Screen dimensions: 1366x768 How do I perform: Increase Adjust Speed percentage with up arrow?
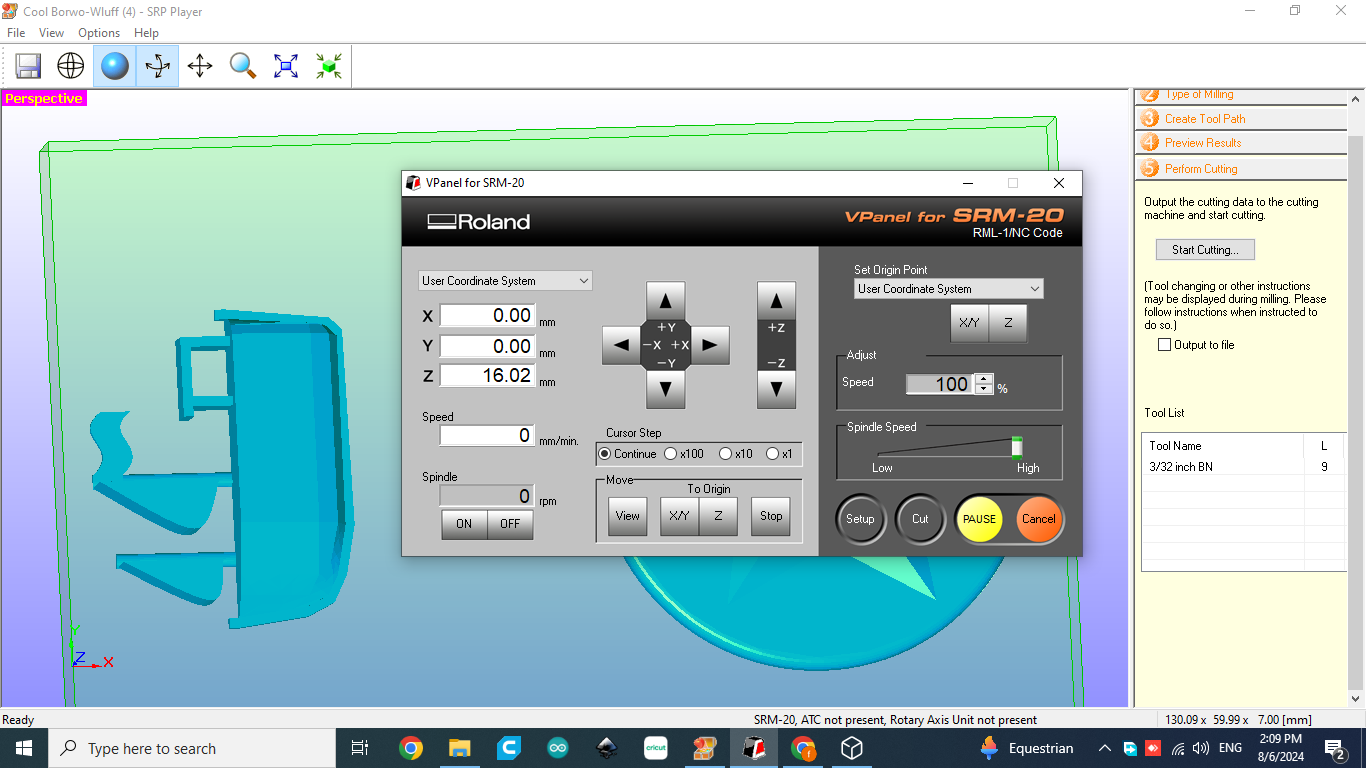pyautogui.click(x=984, y=379)
